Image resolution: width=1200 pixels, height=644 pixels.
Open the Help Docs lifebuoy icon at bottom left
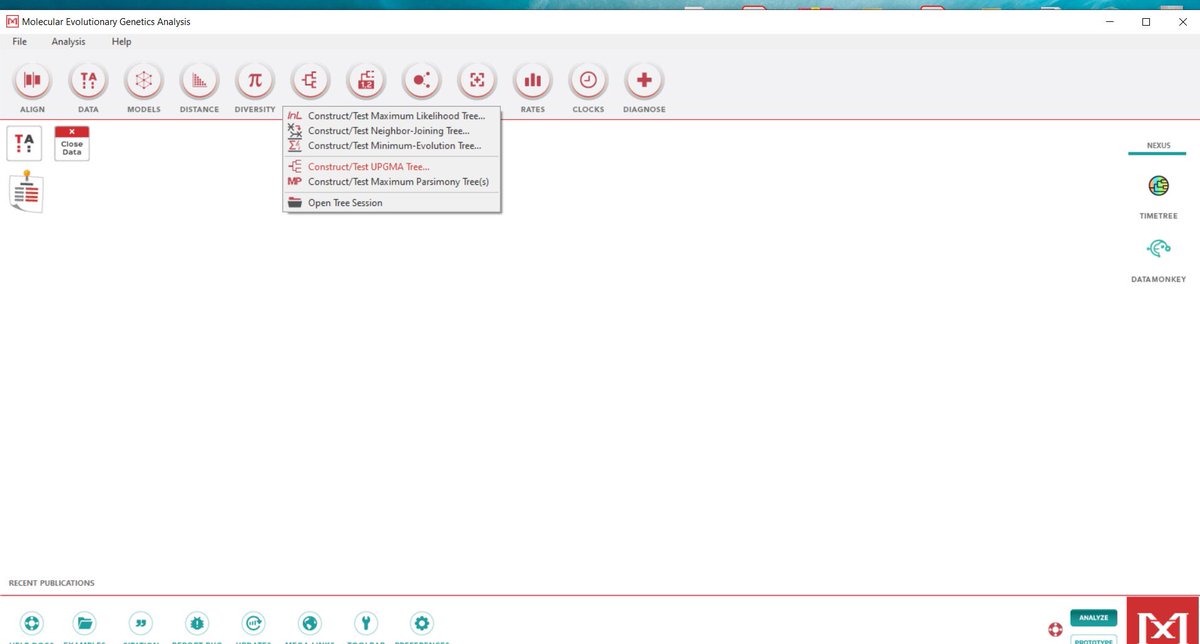coord(31,624)
